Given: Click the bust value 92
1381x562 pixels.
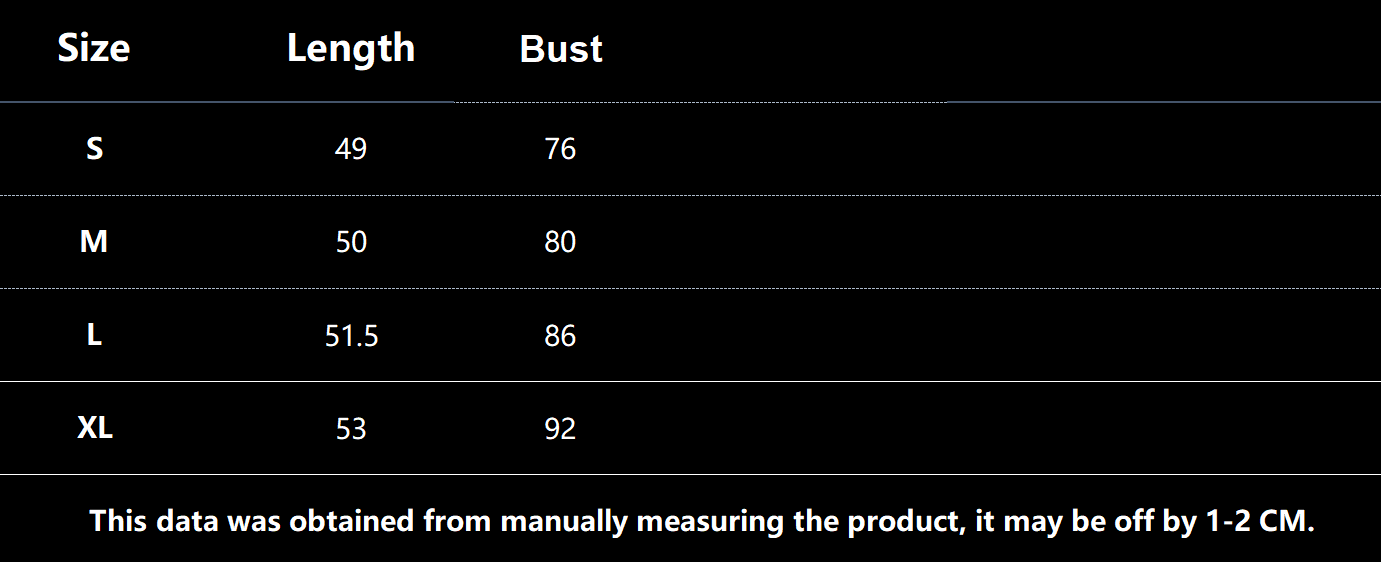Looking at the screenshot, I should coord(560,429).
